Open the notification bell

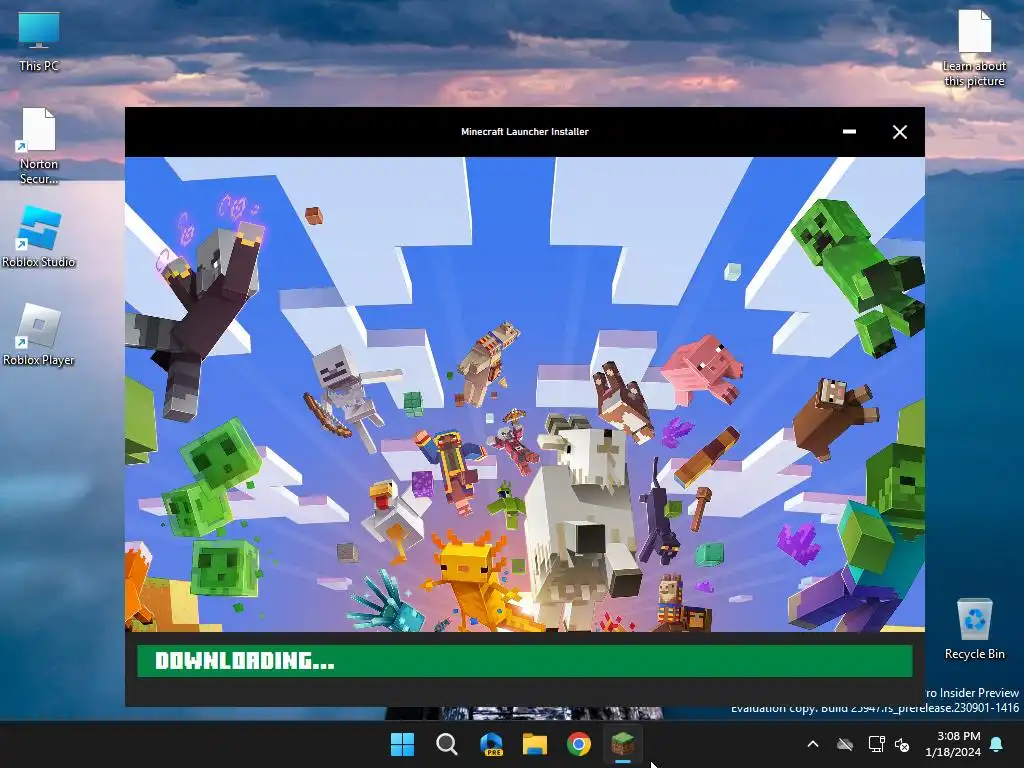click(x=997, y=744)
